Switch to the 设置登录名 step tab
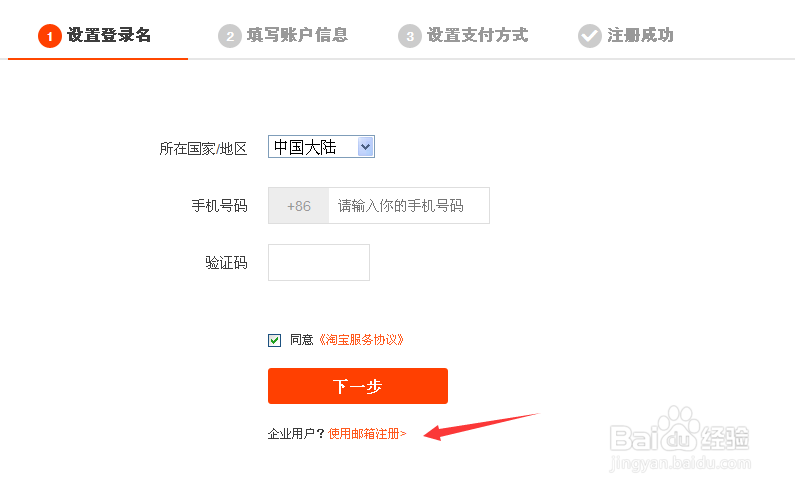The height and width of the screenshot is (491, 795). point(109,36)
